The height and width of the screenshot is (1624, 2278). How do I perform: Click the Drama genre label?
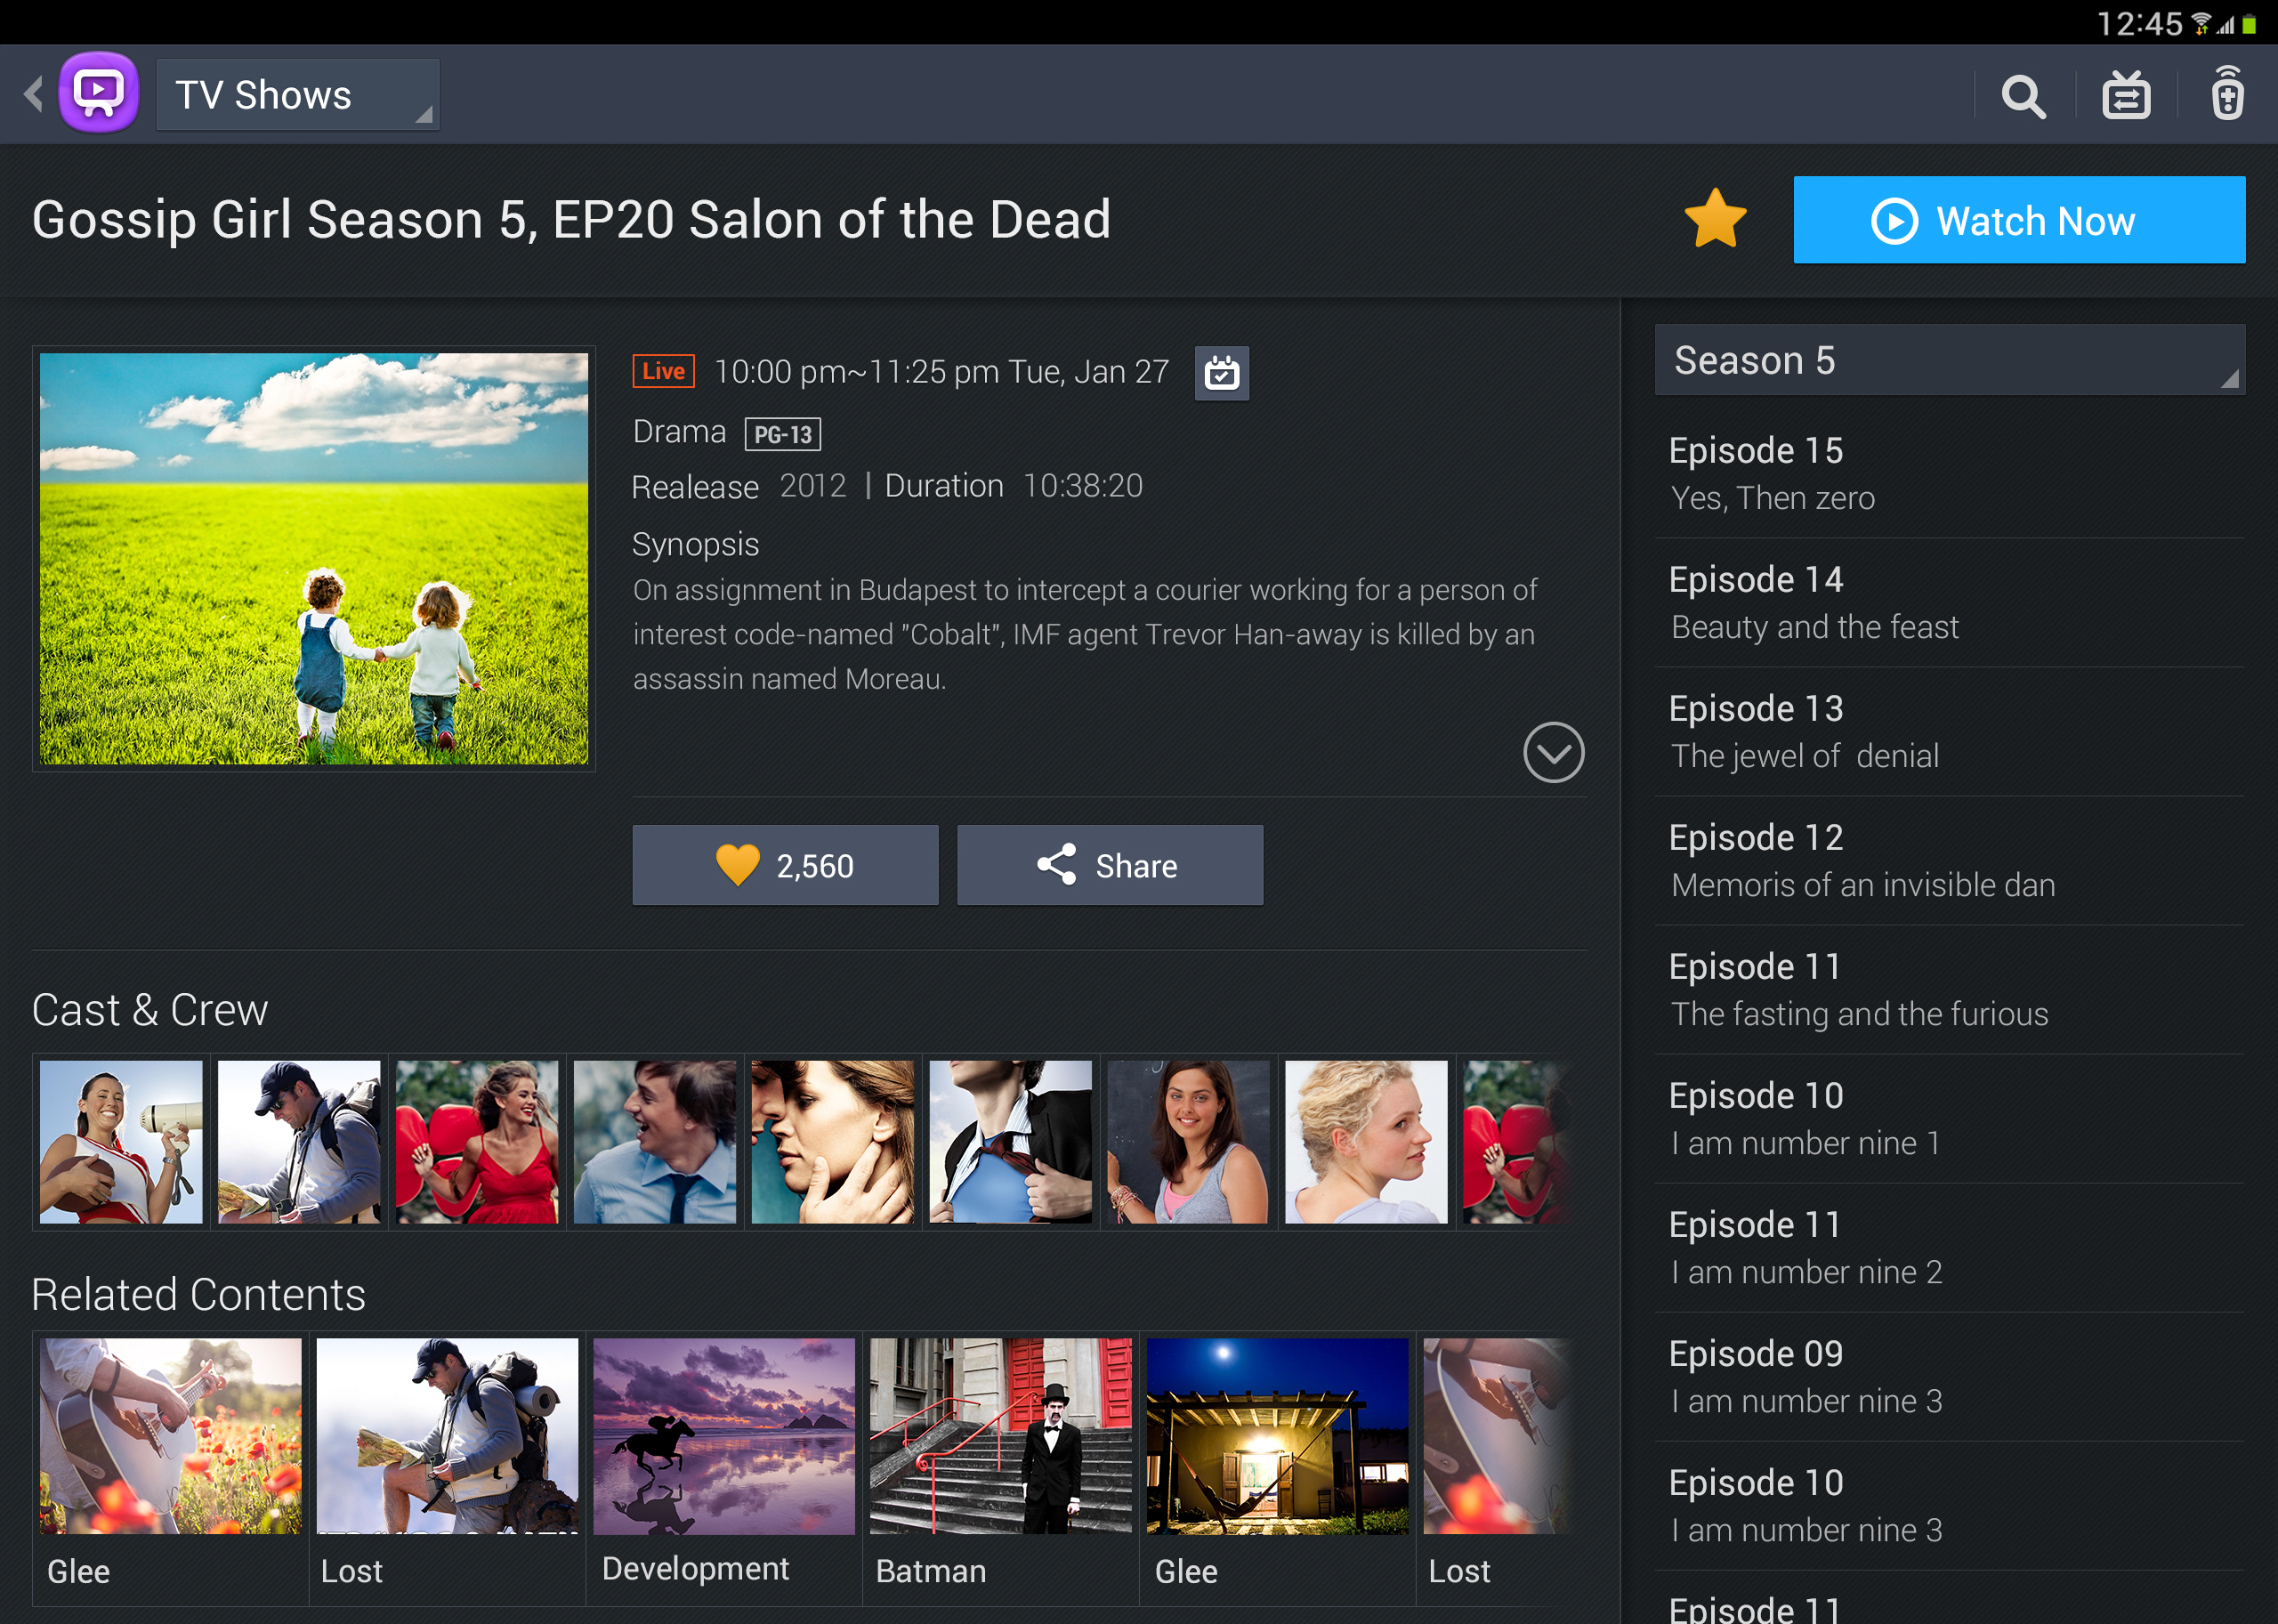[680, 432]
